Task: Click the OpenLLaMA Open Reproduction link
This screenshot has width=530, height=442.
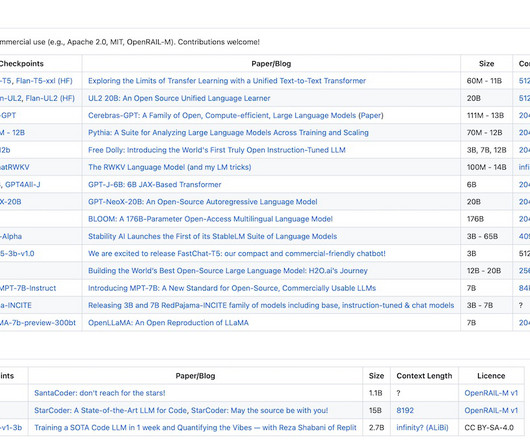Action: click(x=168, y=323)
